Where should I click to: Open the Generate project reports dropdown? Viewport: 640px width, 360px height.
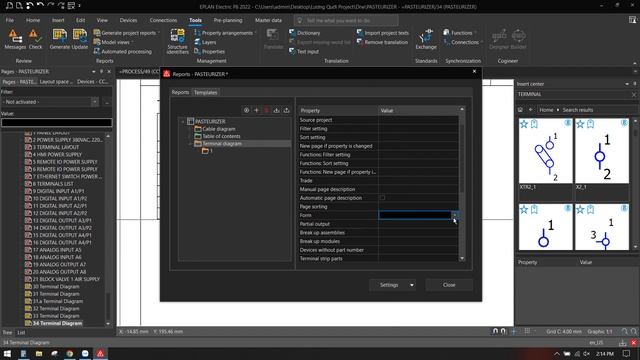[x=159, y=33]
